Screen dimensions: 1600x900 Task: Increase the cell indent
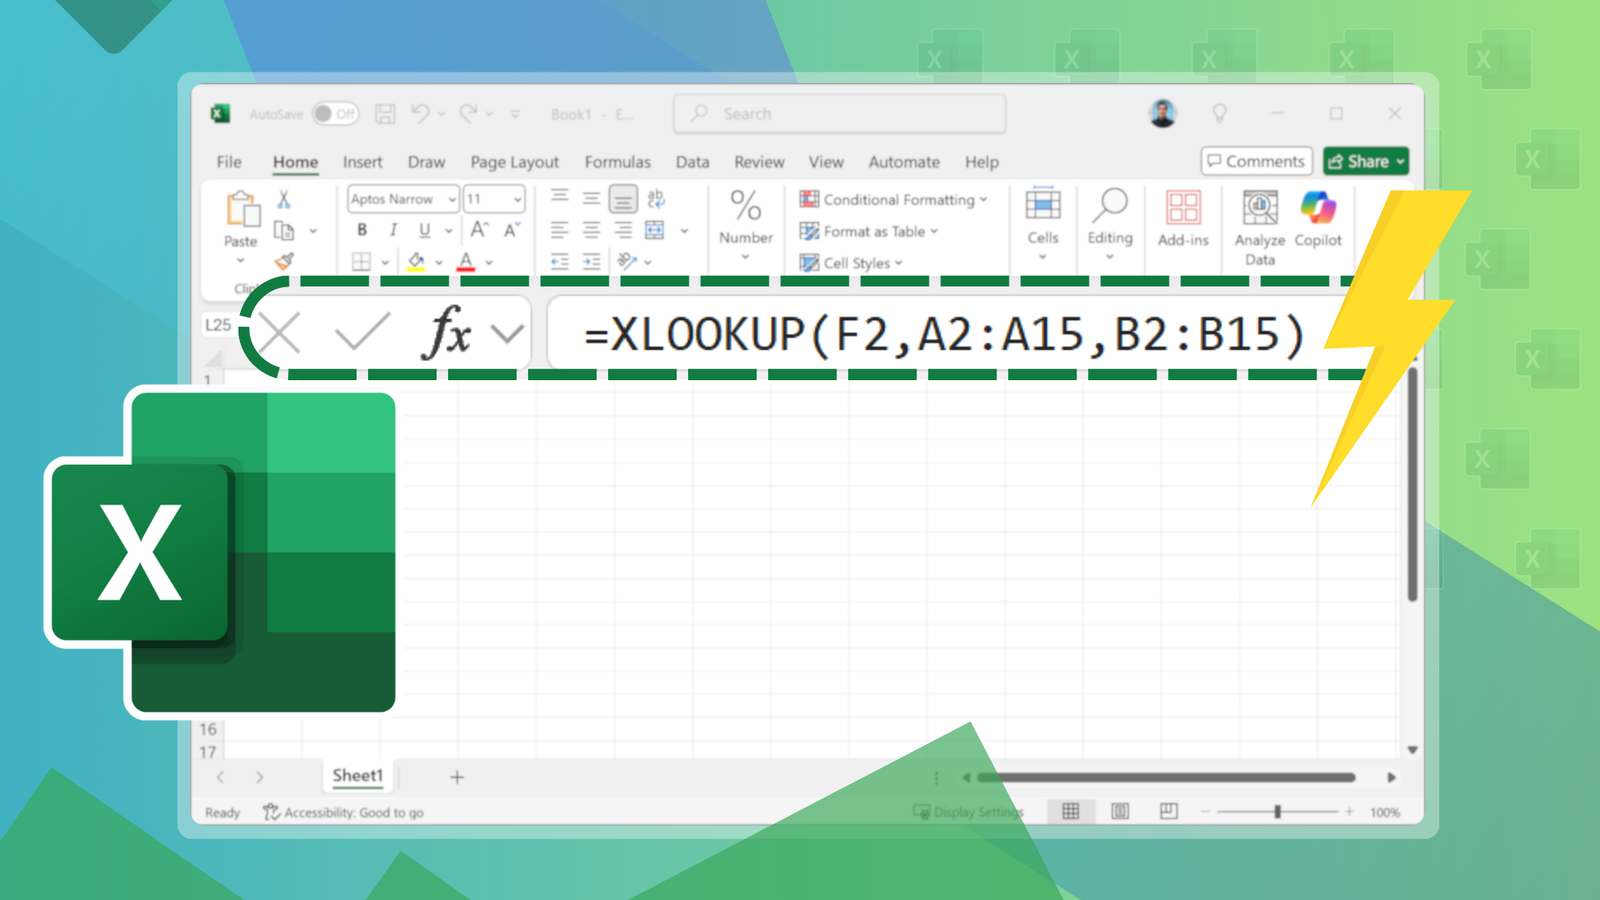tap(592, 262)
